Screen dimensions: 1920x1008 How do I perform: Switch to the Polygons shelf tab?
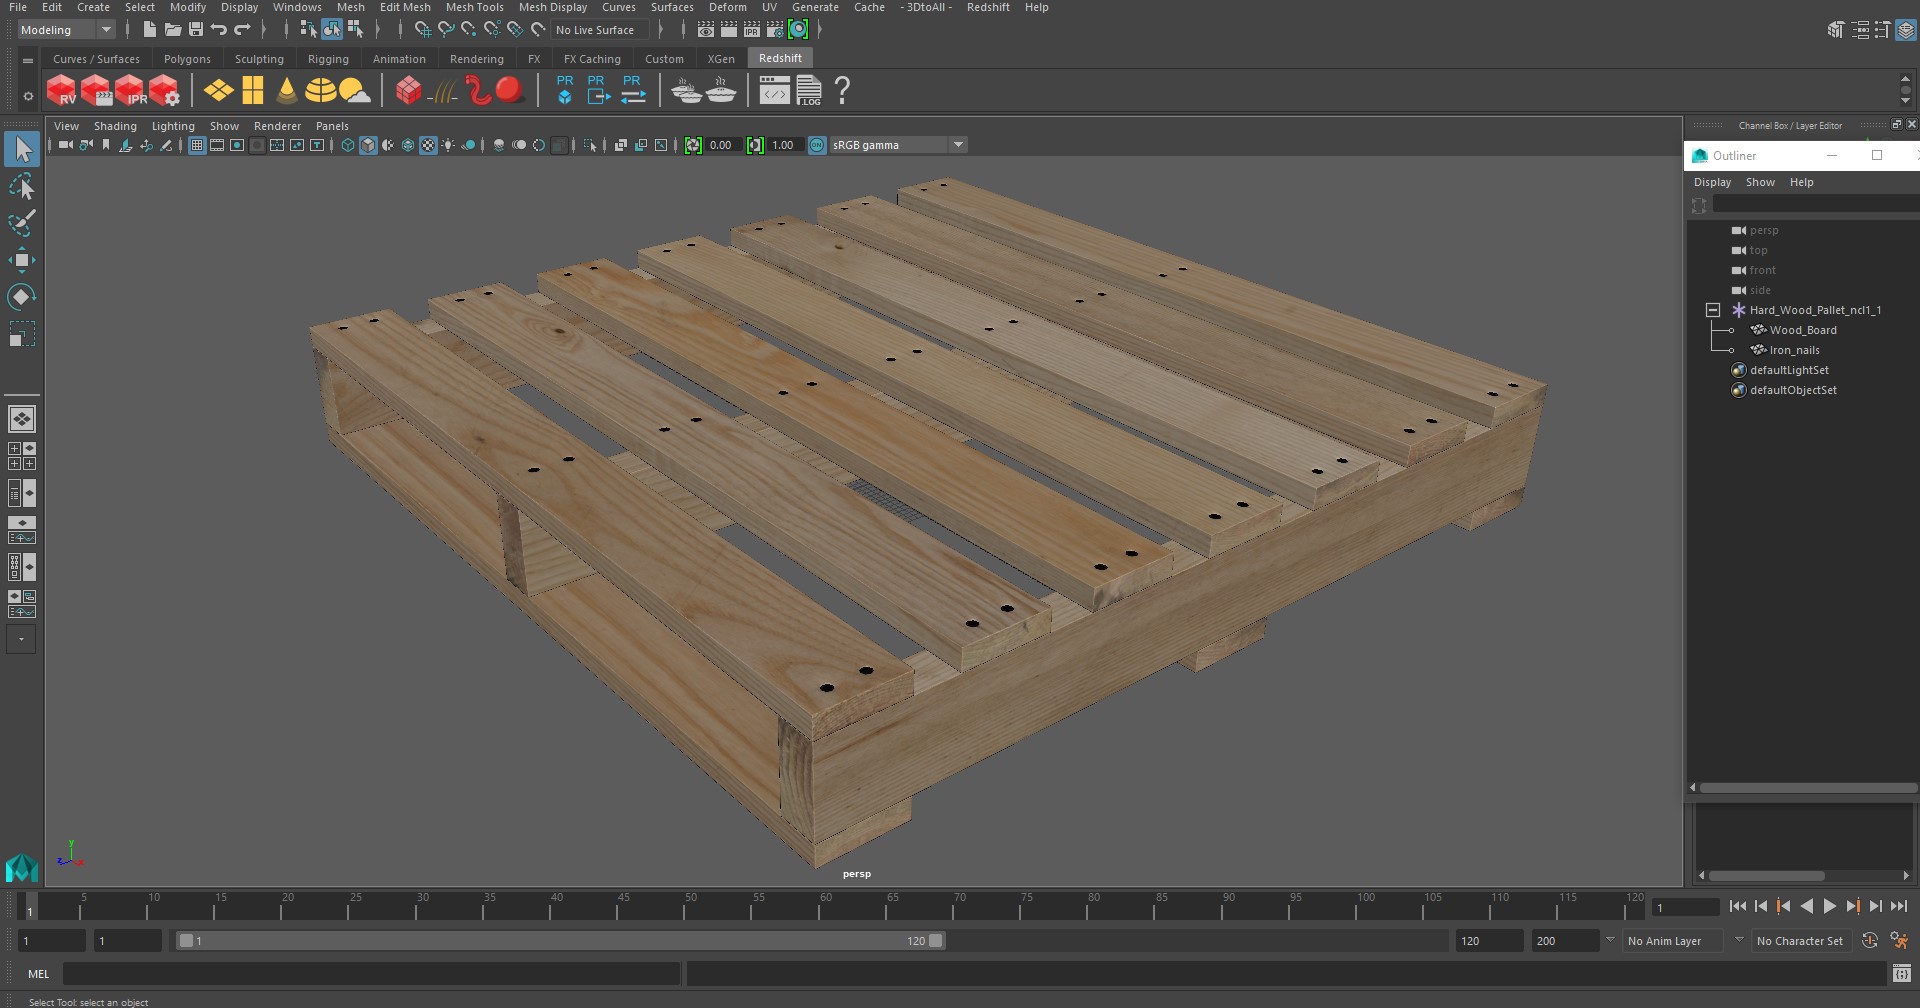[187, 59]
